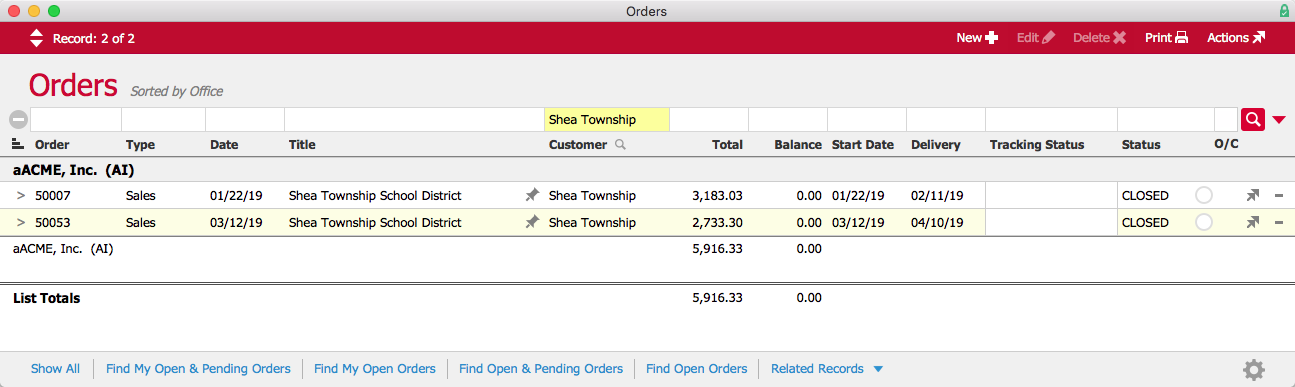The height and width of the screenshot is (387, 1295).
Task: Open order 50007 with its arrow icon
Action: [x=1252, y=196]
